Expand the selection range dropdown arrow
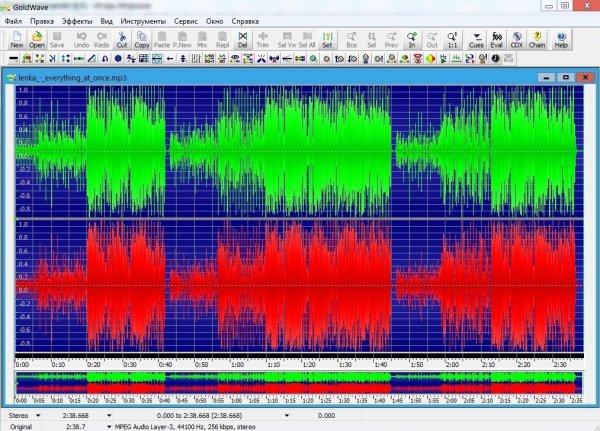This screenshot has height=431, width=600. click(x=287, y=415)
